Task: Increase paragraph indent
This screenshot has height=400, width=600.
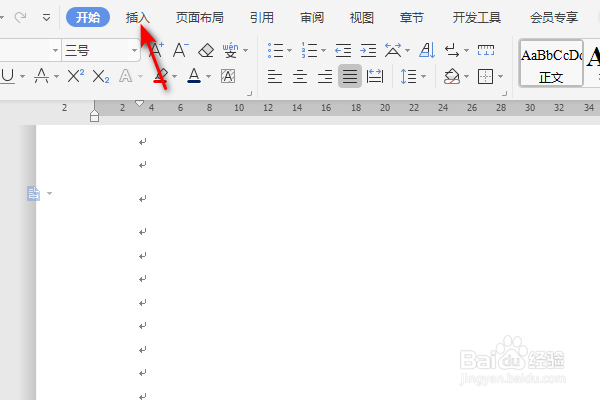Action: (x=368, y=50)
